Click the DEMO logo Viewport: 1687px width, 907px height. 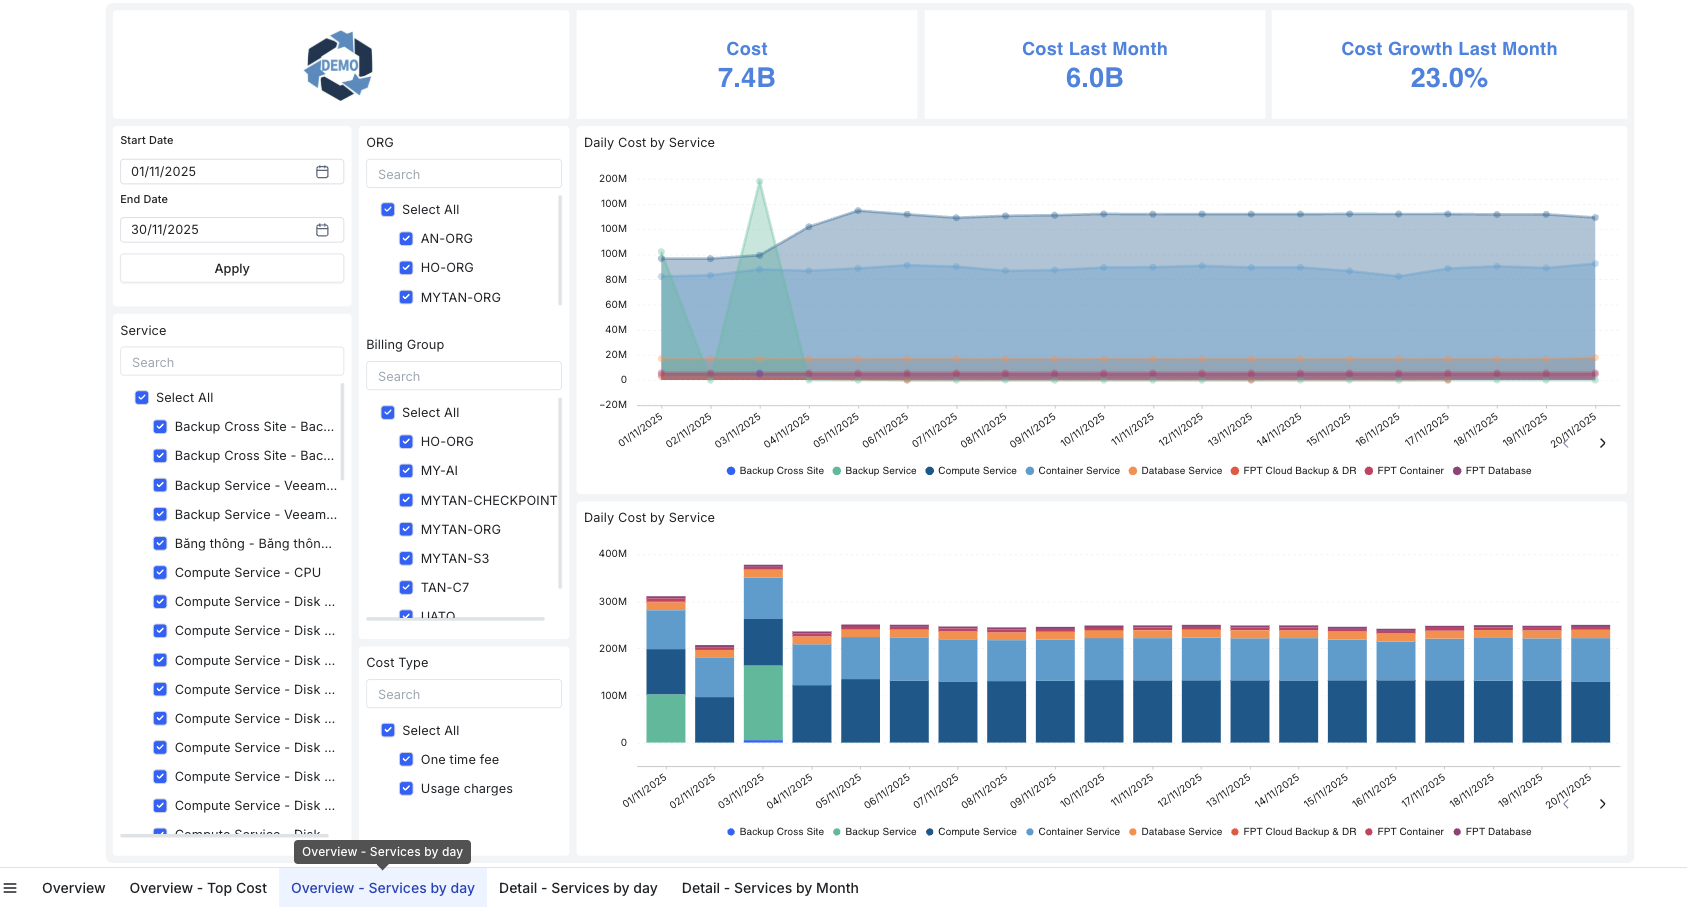pos(338,63)
